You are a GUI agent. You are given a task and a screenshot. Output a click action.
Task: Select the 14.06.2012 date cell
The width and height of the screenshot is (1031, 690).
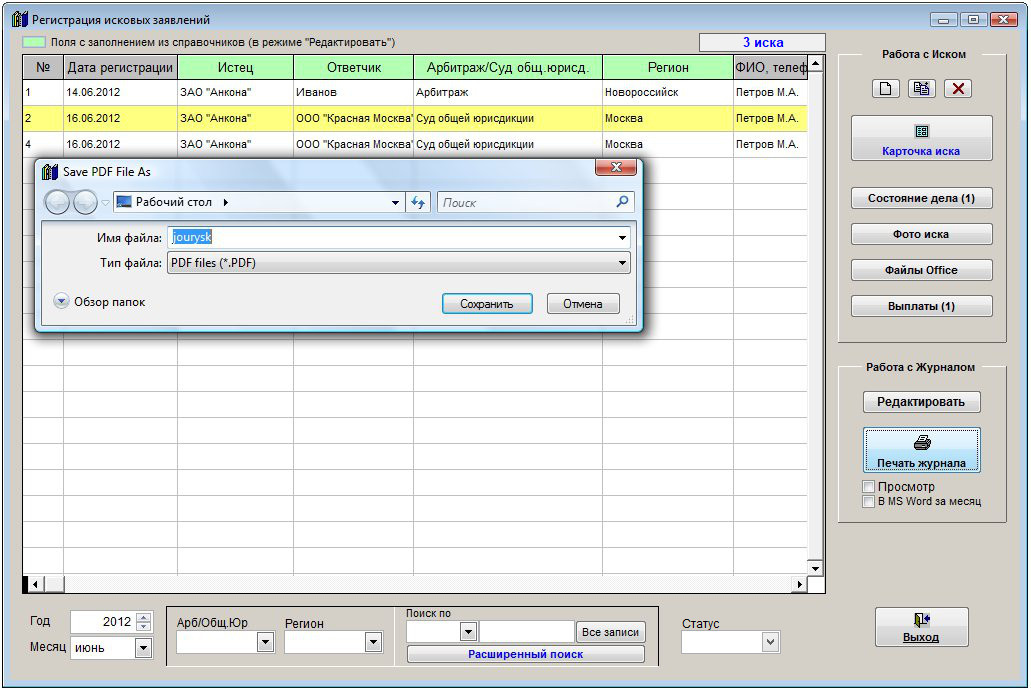120,93
